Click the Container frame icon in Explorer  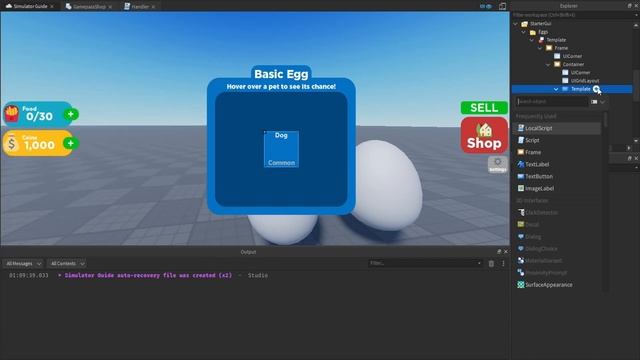pos(557,64)
